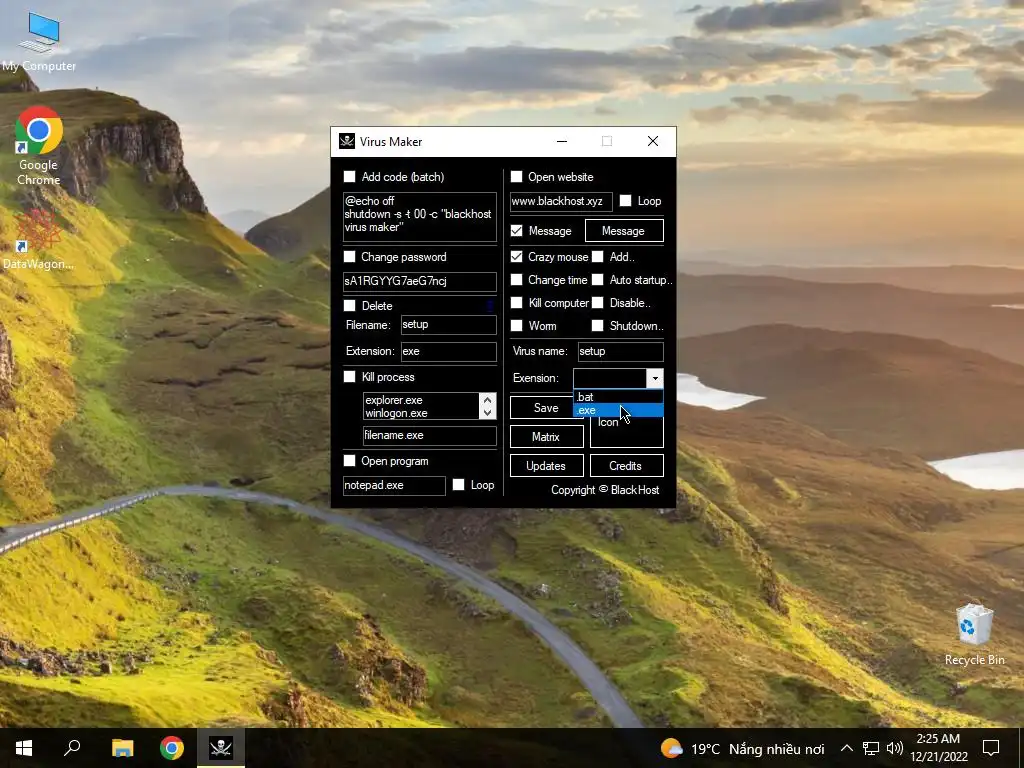Click the www.blackhost.xyz website field
The image size is (1024, 768).
tap(561, 201)
